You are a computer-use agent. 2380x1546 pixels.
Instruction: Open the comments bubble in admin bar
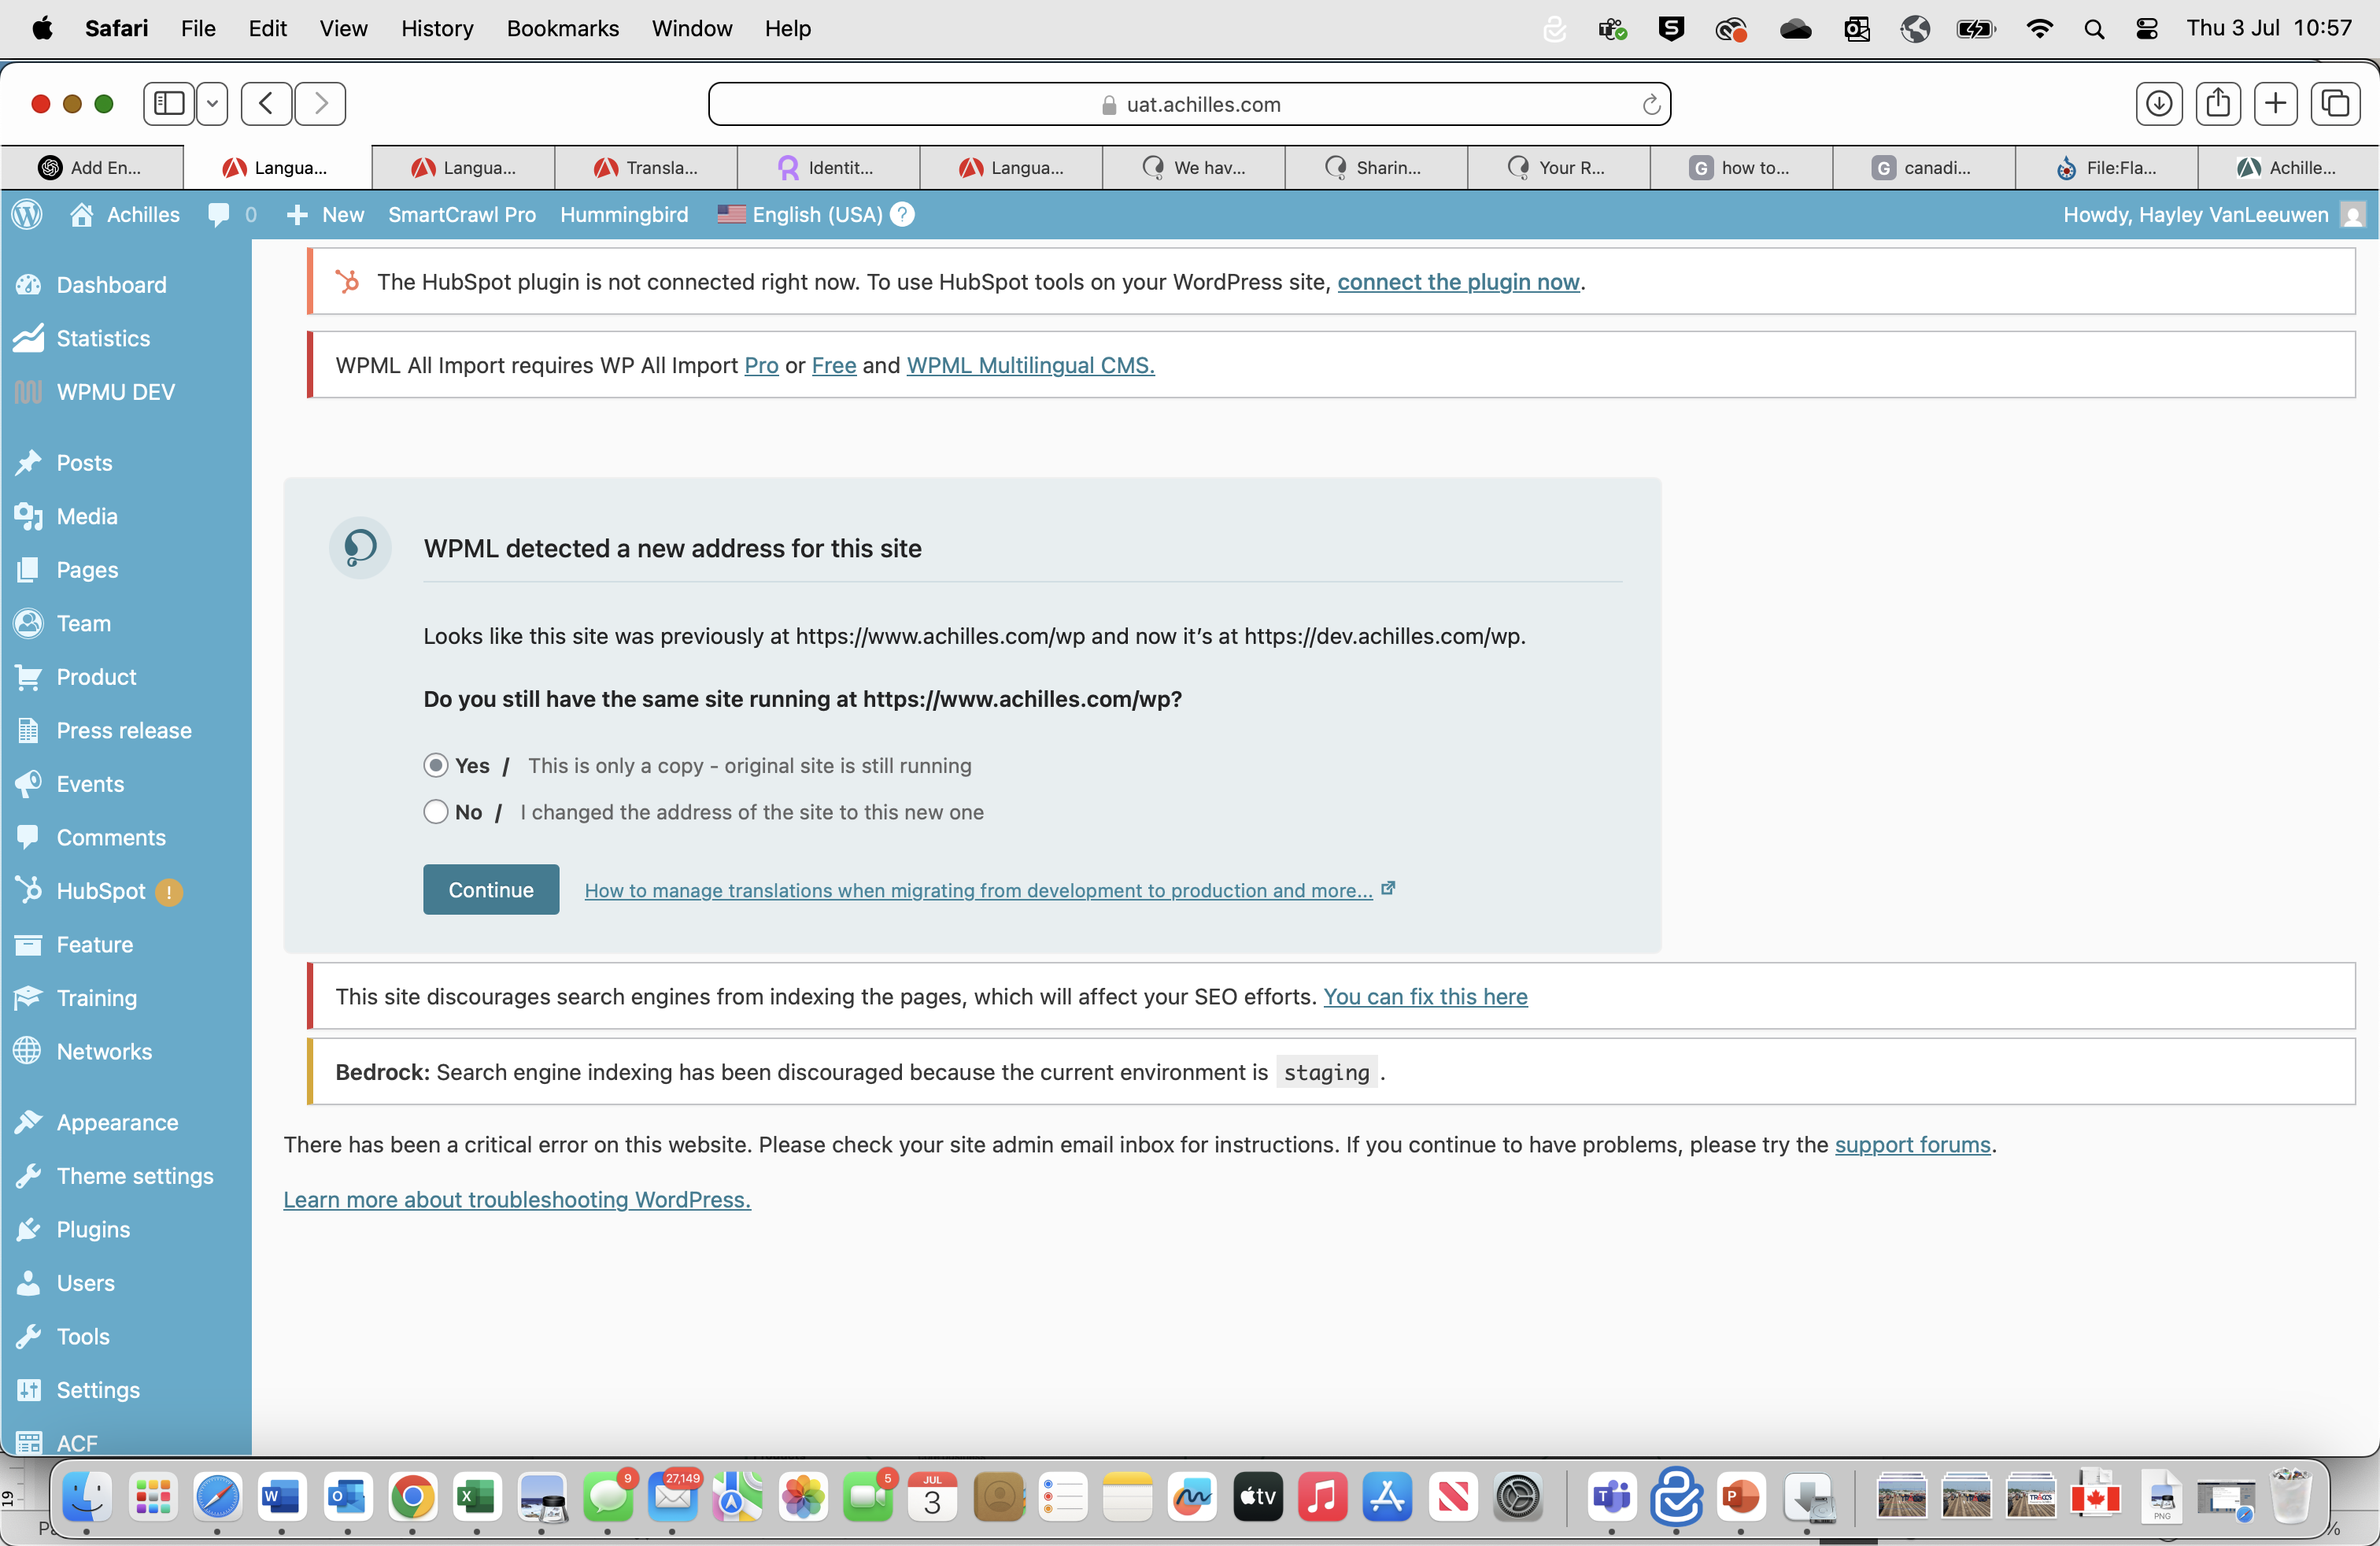tap(219, 214)
